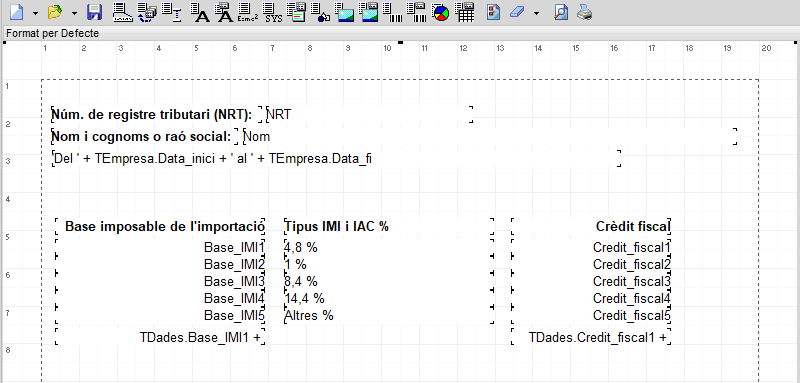This screenshot has width=800, height=383.
Task: Click the toolbar icon with colored text lines
Action: 296,12
